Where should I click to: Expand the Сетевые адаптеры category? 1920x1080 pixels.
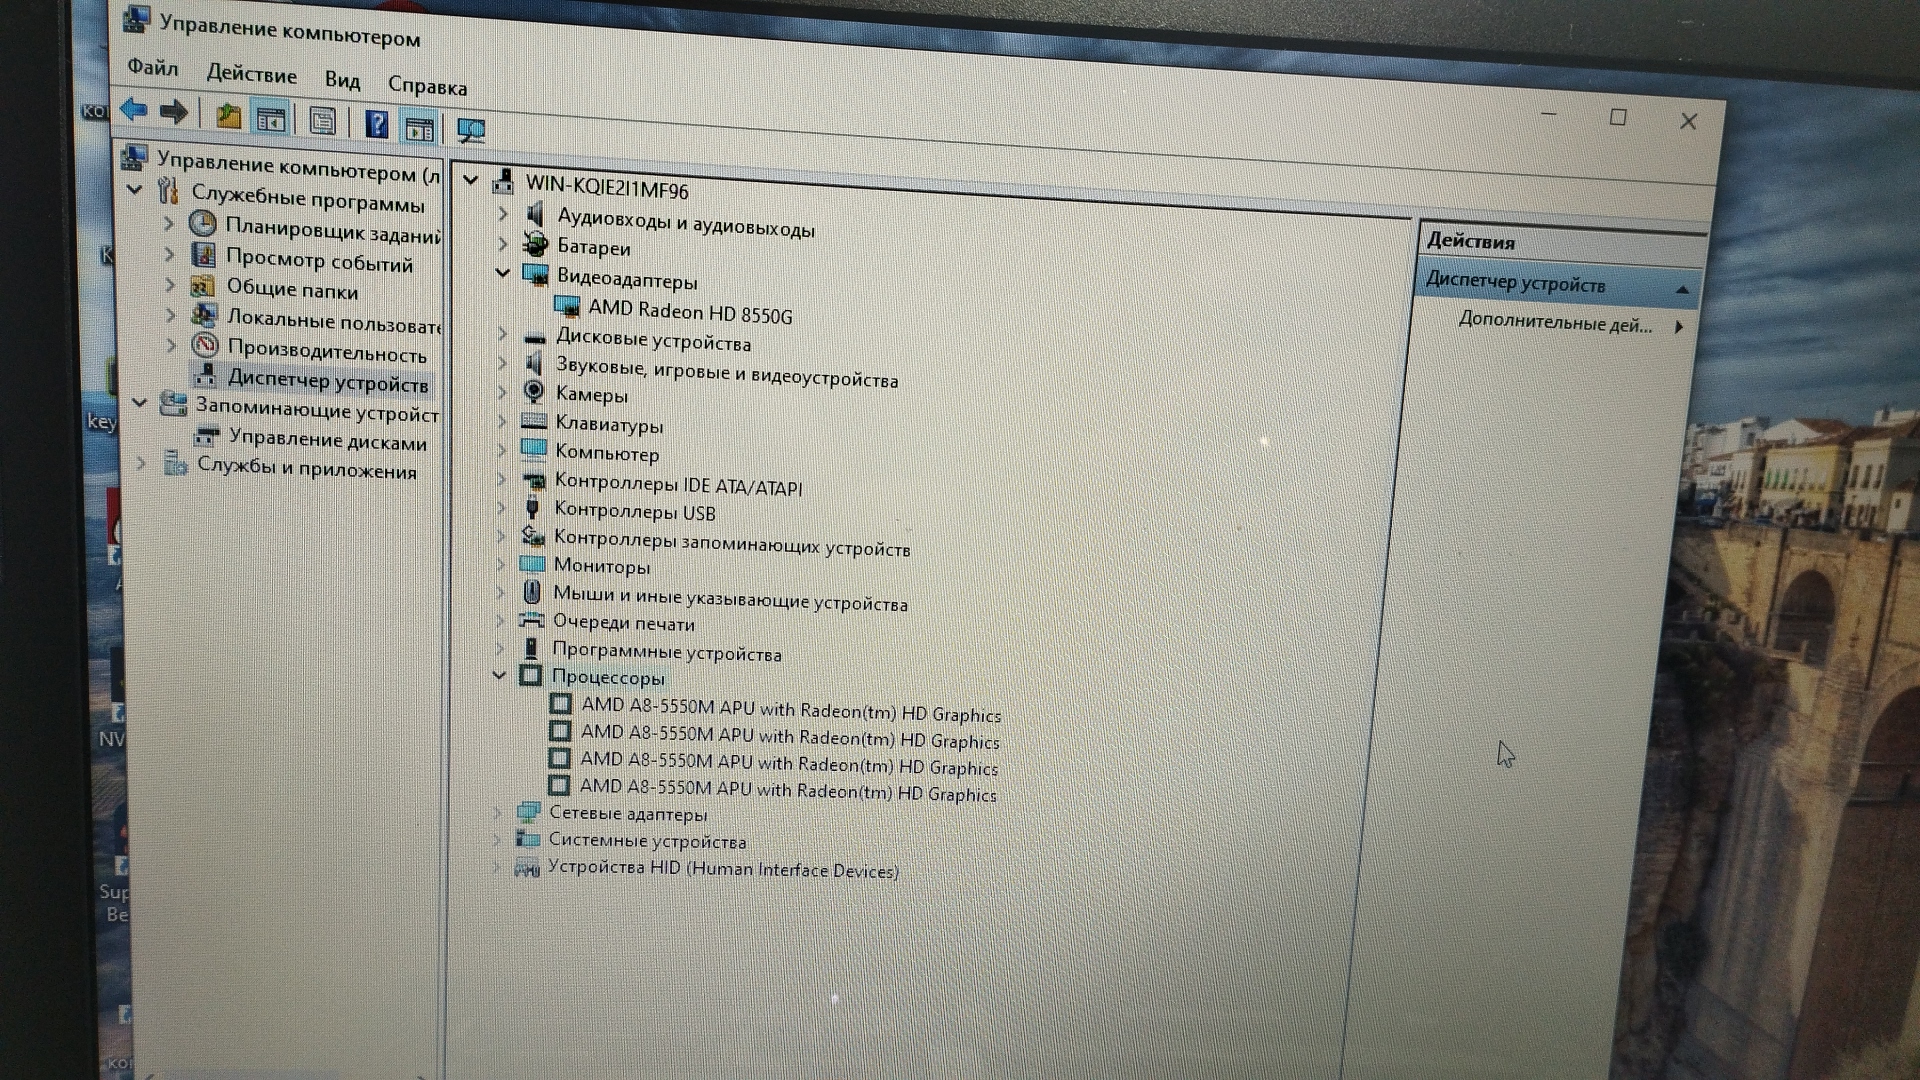coord(497,812)
